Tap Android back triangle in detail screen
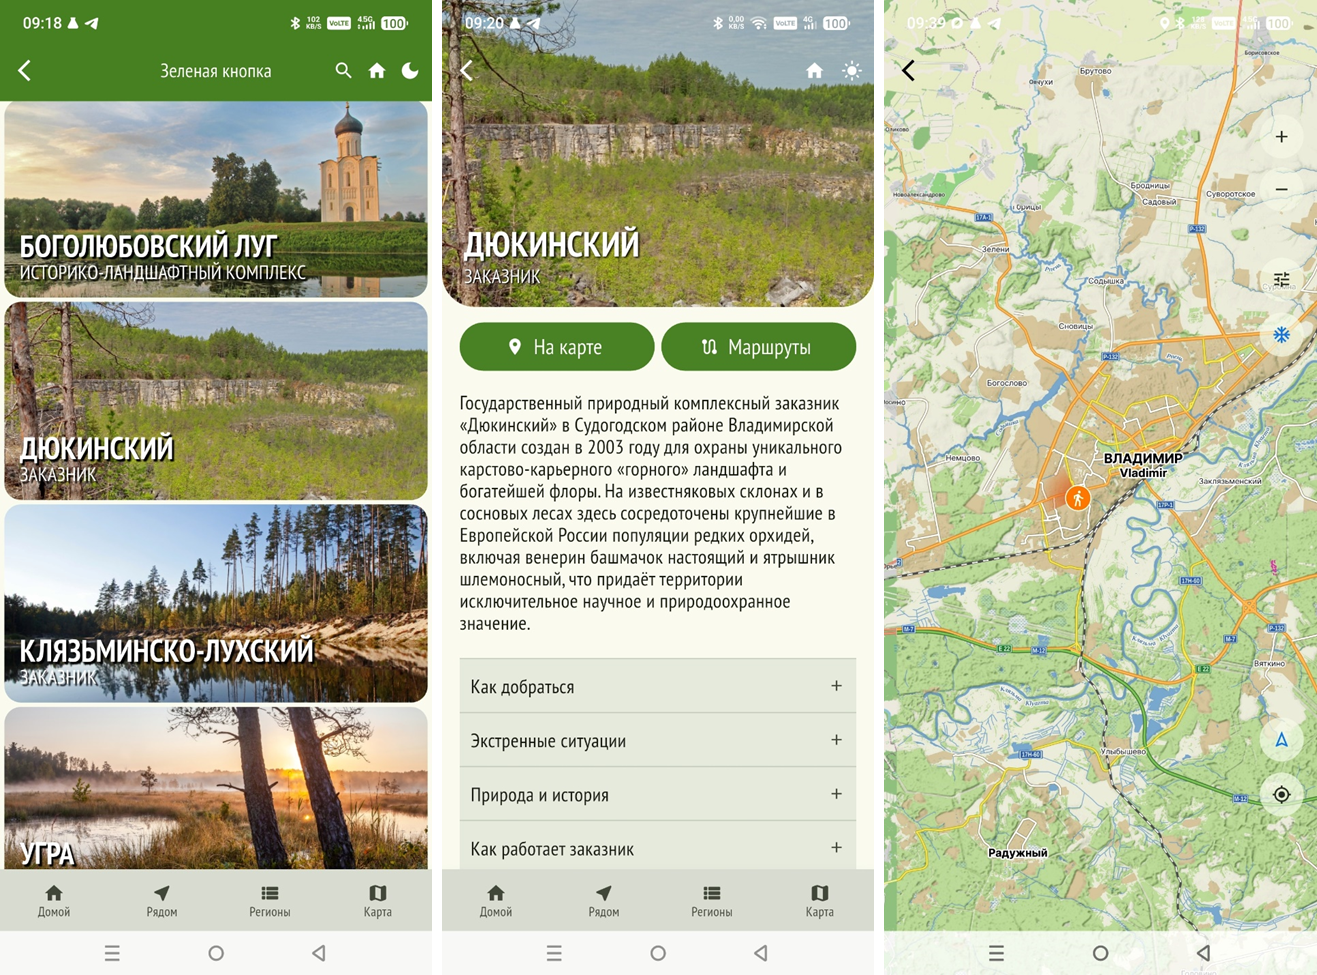This screenshot has width=1317, height=975. click(x=761, y=953)
